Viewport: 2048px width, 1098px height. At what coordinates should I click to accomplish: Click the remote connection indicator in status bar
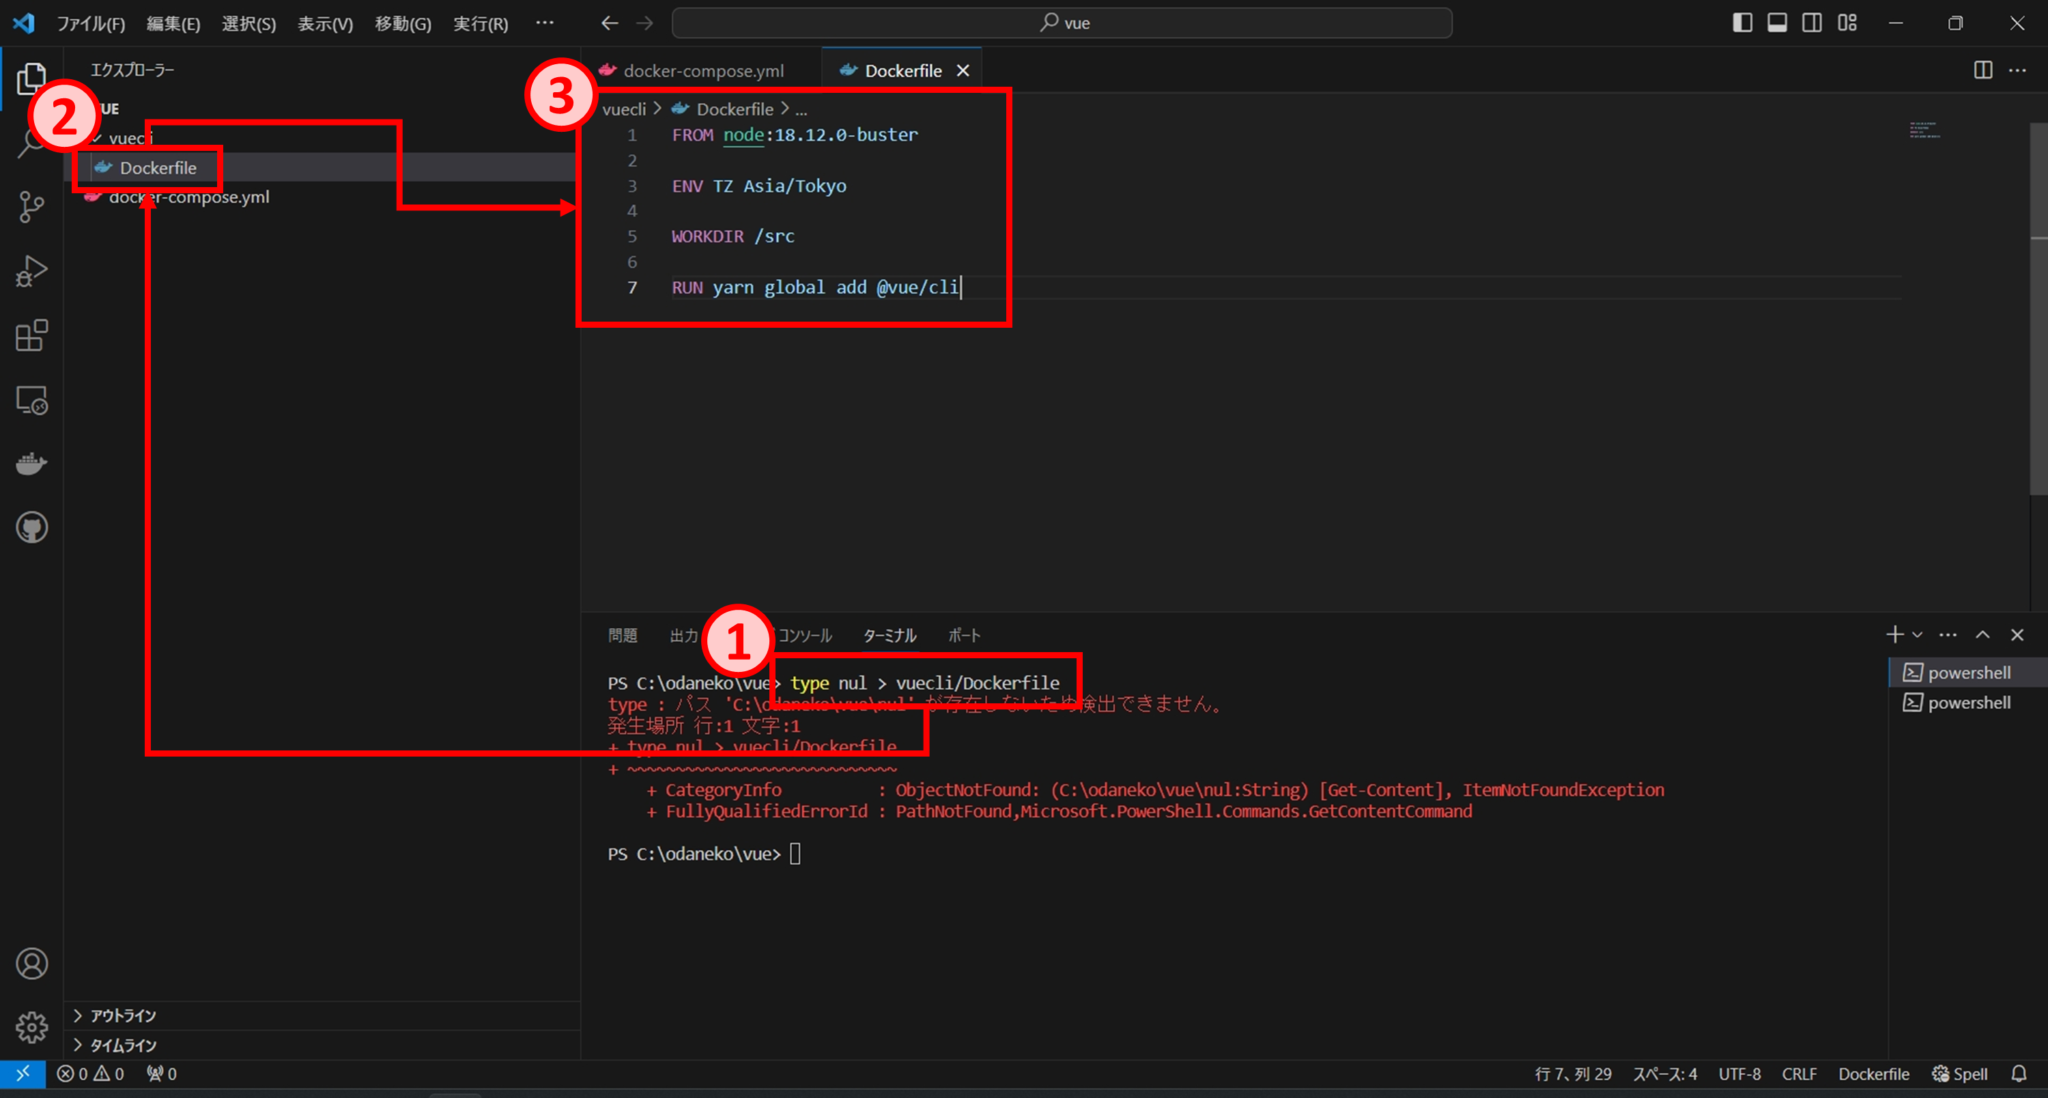click(22, 1073)
